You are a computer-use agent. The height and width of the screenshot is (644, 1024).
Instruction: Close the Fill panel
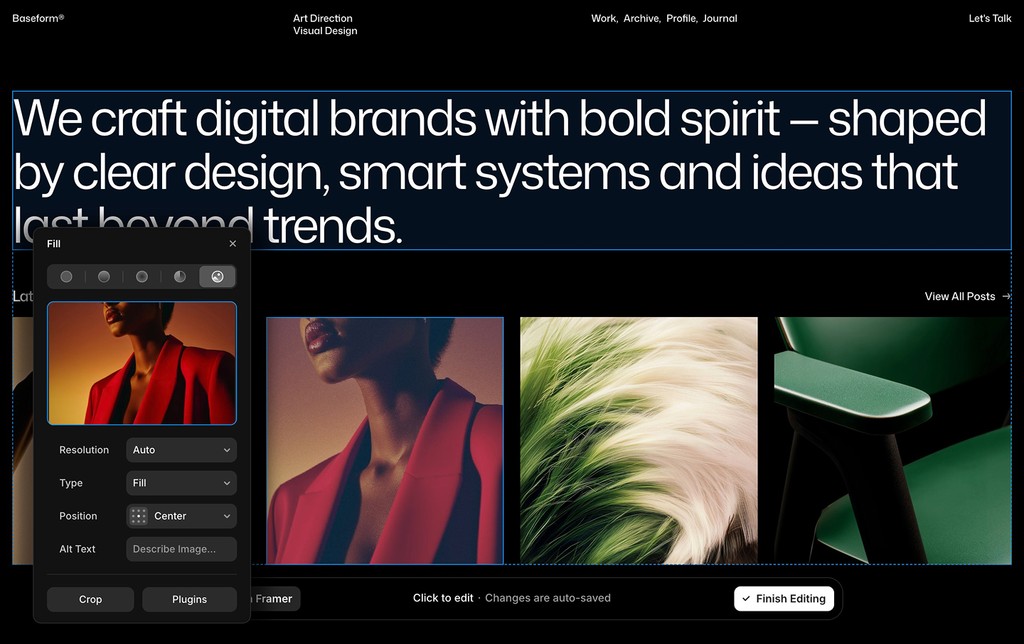click(232, 244)
